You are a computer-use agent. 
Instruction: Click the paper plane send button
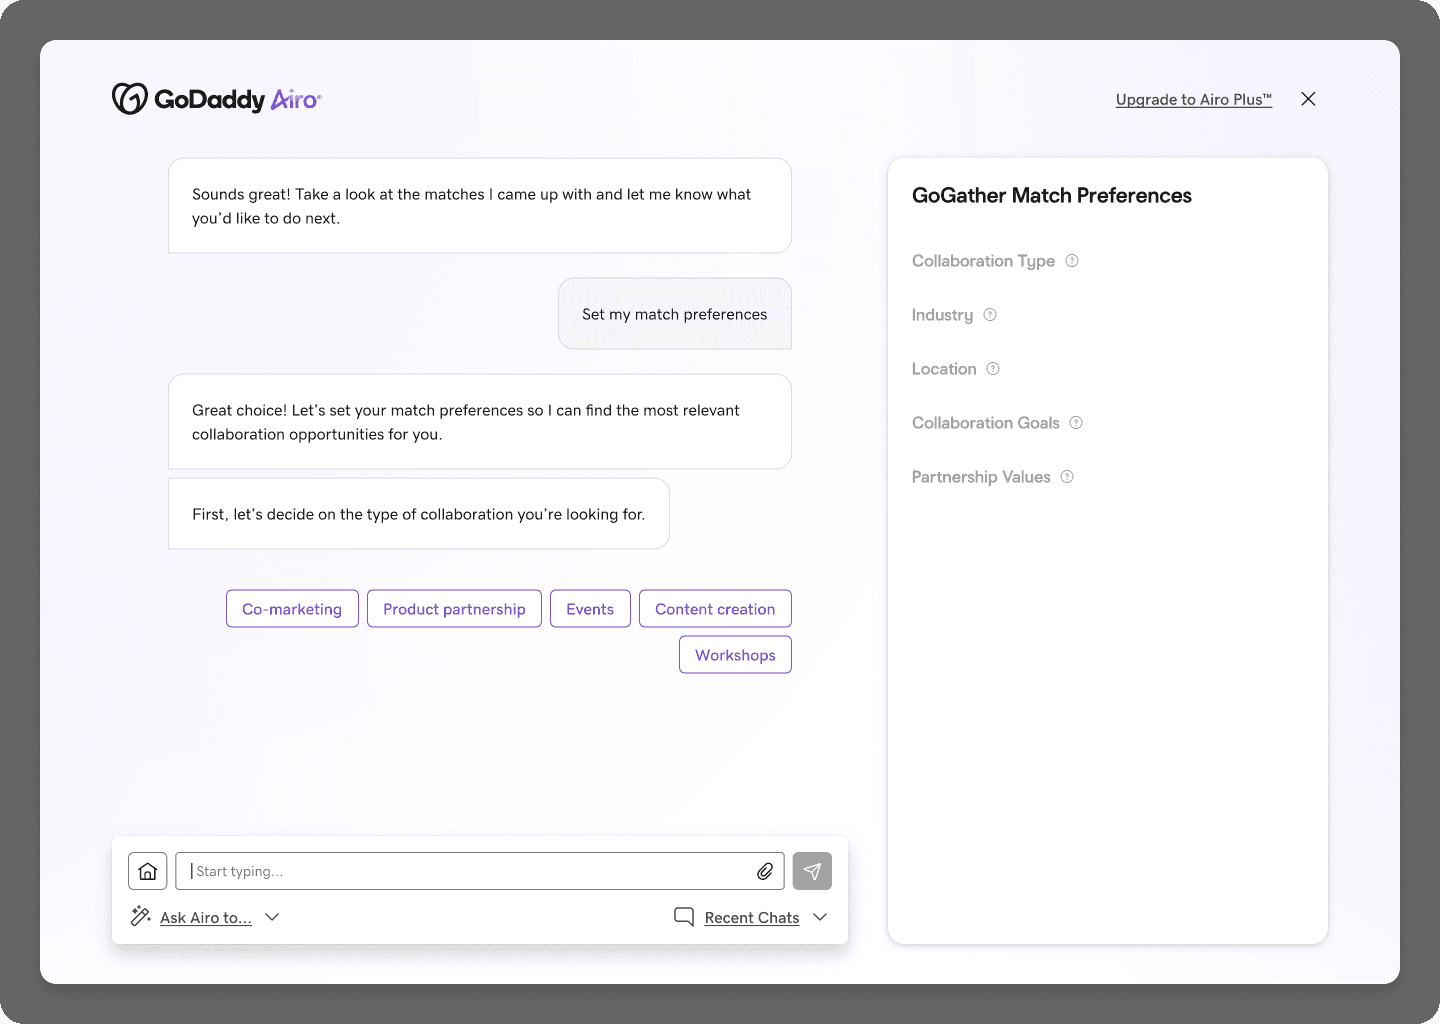[812, 871]
